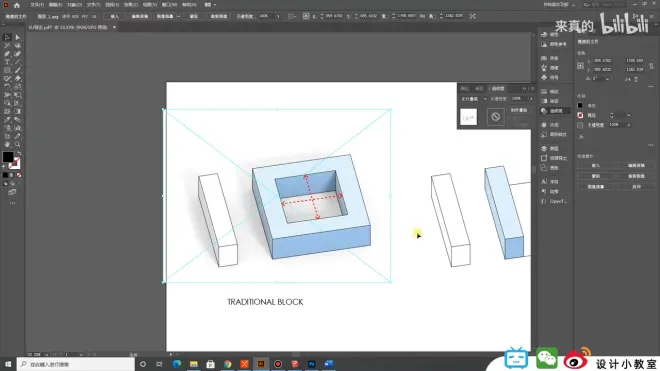The height and width of the screenshot is (371, 660).
Task: Select the Rectangle tool
Action: [7, 70]
